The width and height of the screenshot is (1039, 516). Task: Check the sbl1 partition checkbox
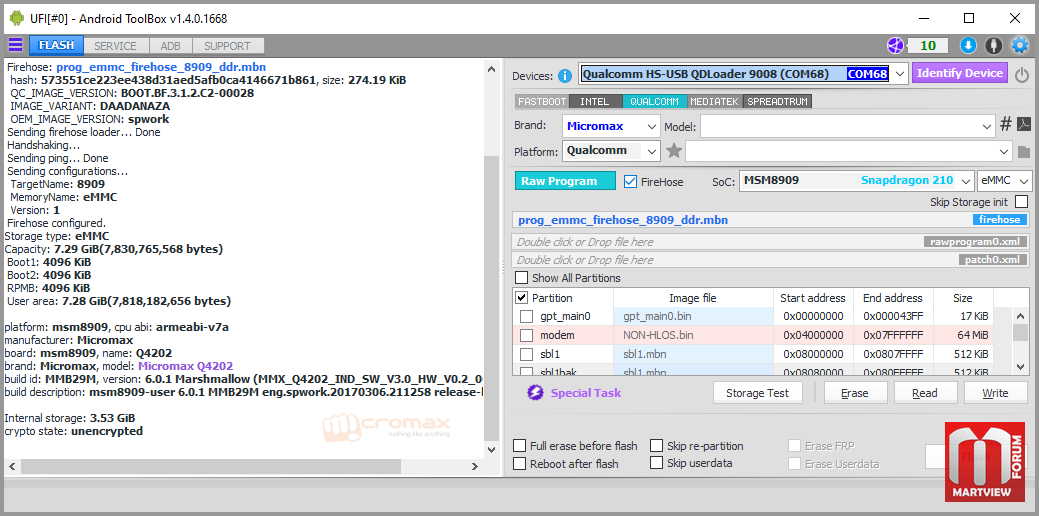coord(526,354)
